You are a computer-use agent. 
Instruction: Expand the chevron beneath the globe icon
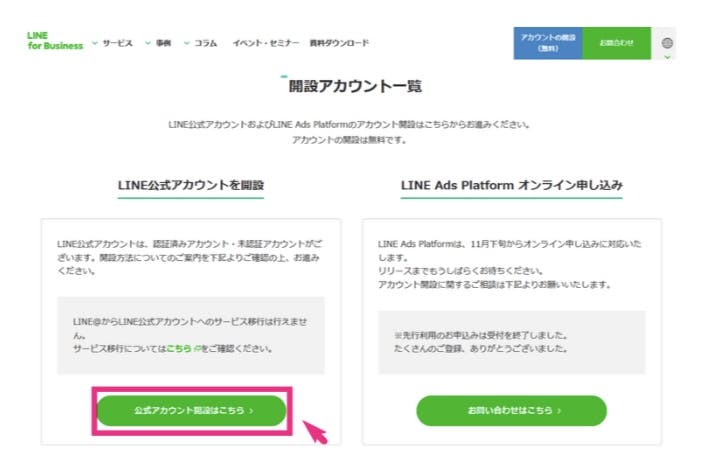click(x=668, y=57)
